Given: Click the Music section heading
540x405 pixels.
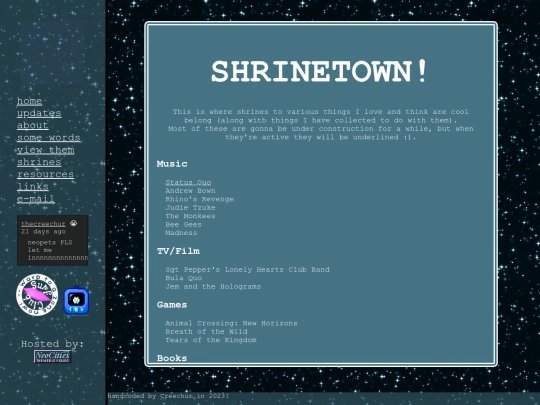Looking at the screenshot, I should tap(172, 164).
